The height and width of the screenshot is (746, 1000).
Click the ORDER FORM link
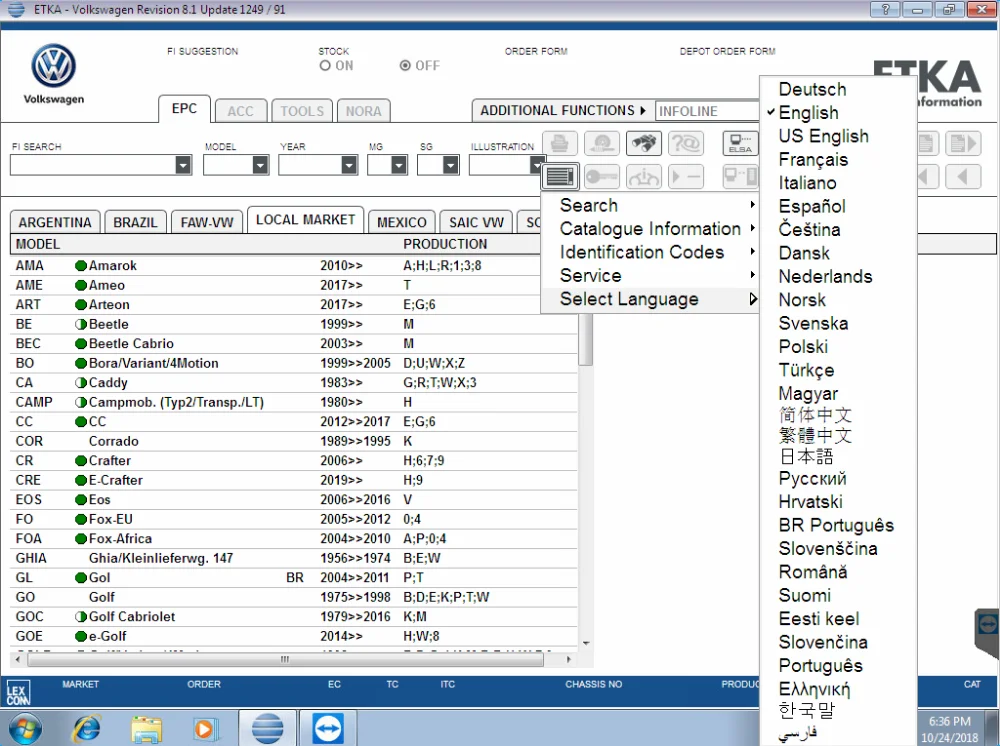pos(536,51)
